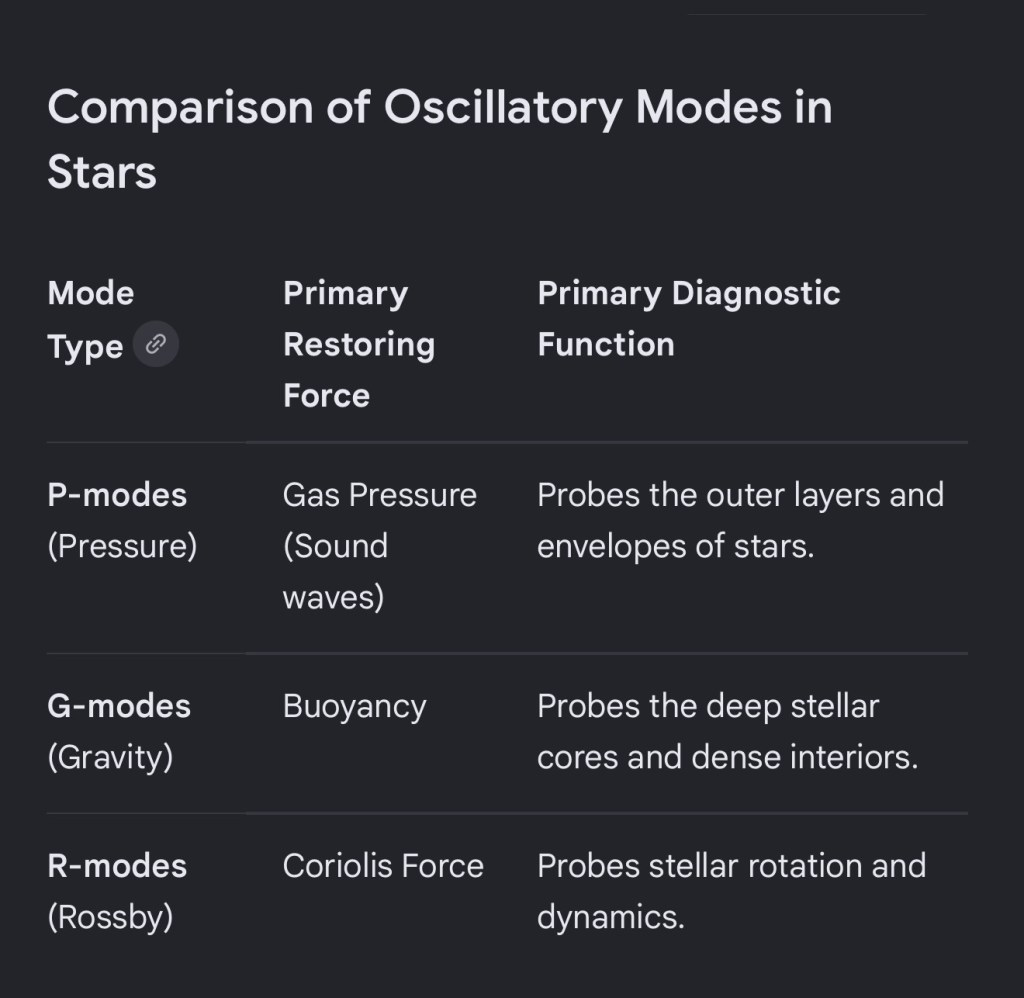This screenshot has width=1024, height=998.
Task: Select the Mode Type column header
Action: [x=91, y=319]
